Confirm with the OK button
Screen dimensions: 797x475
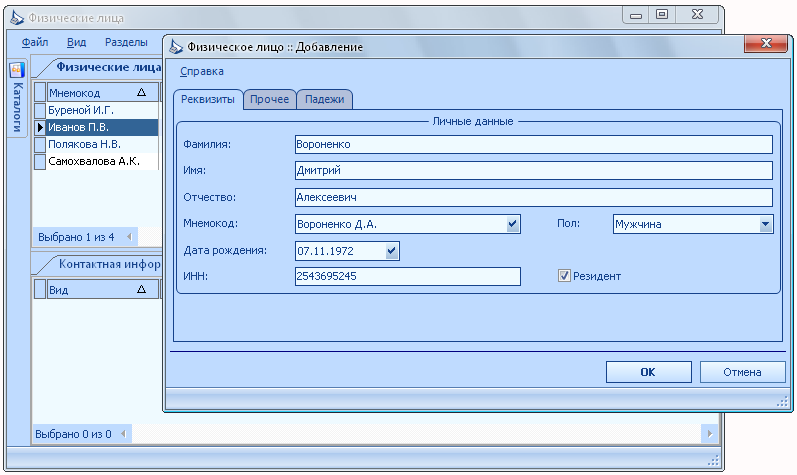pos(649,372)
